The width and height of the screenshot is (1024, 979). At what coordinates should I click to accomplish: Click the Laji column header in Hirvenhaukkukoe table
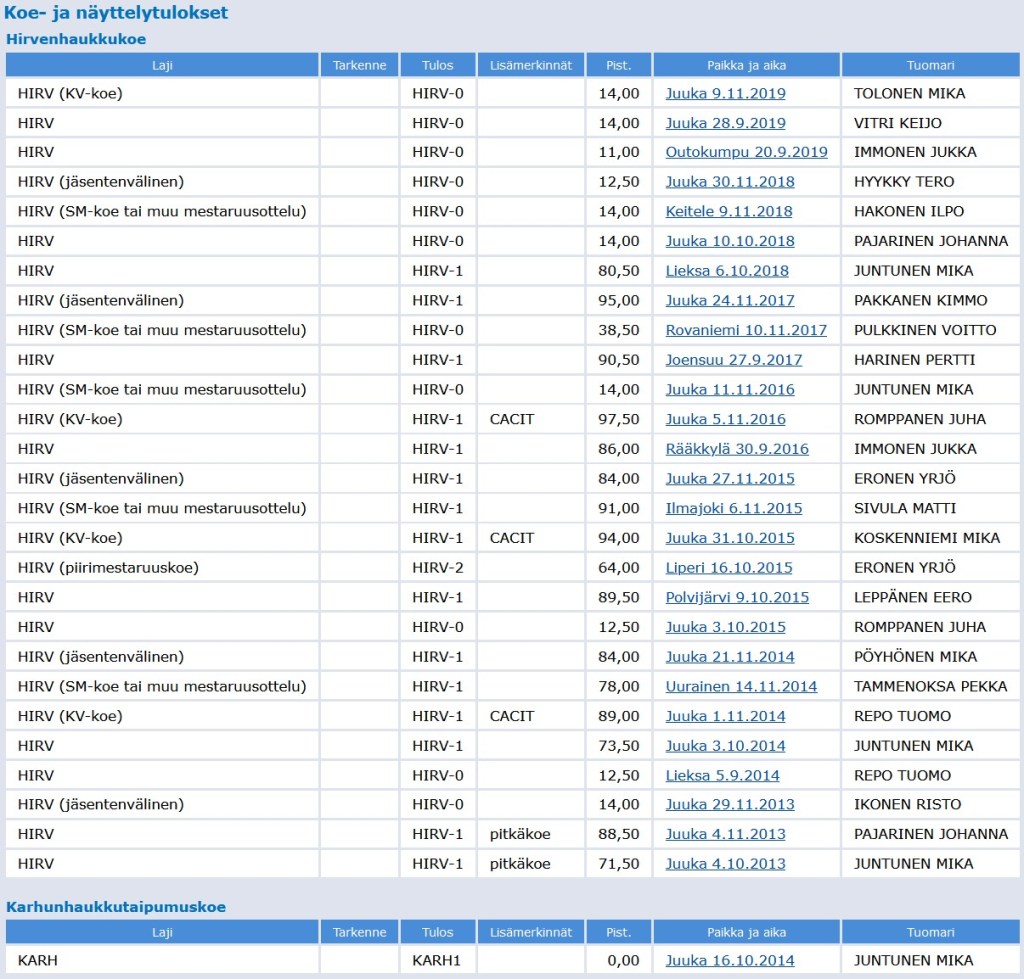162,65
